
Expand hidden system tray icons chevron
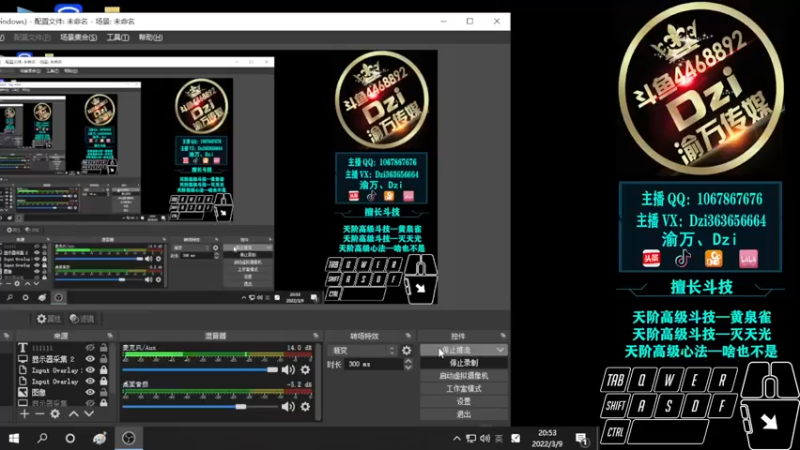(457, 438)
